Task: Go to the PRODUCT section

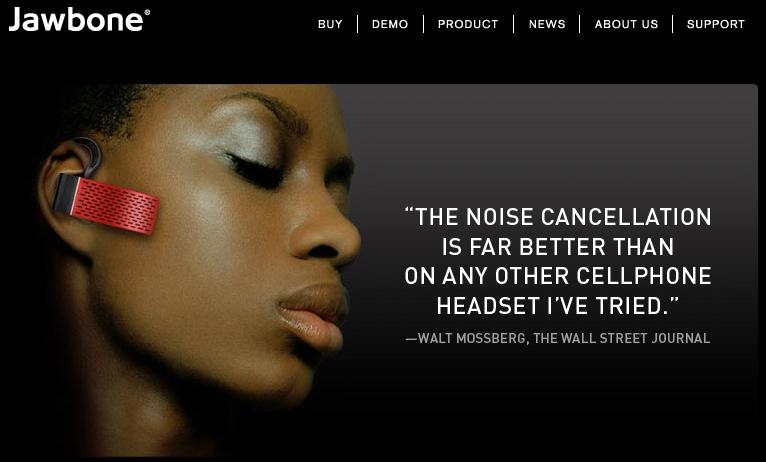Action: point(468,24)
